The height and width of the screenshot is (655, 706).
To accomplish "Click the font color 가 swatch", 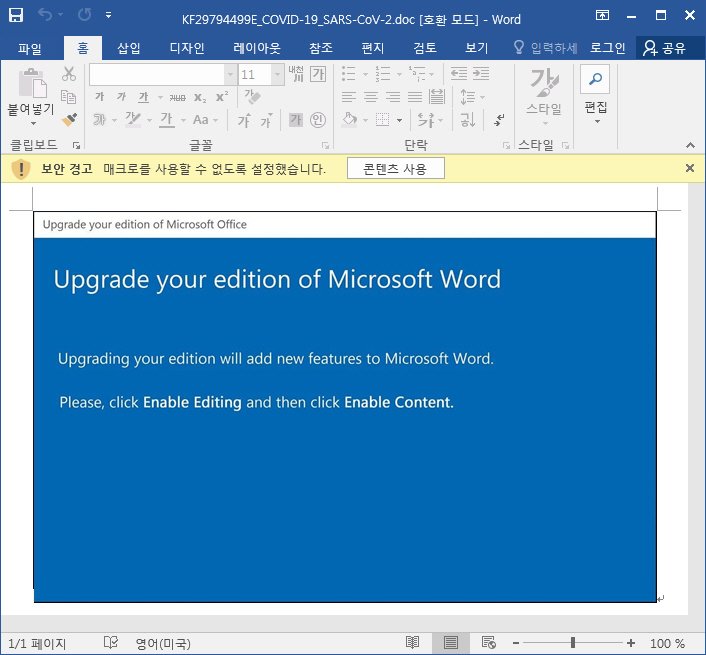I will click(167, 119).
